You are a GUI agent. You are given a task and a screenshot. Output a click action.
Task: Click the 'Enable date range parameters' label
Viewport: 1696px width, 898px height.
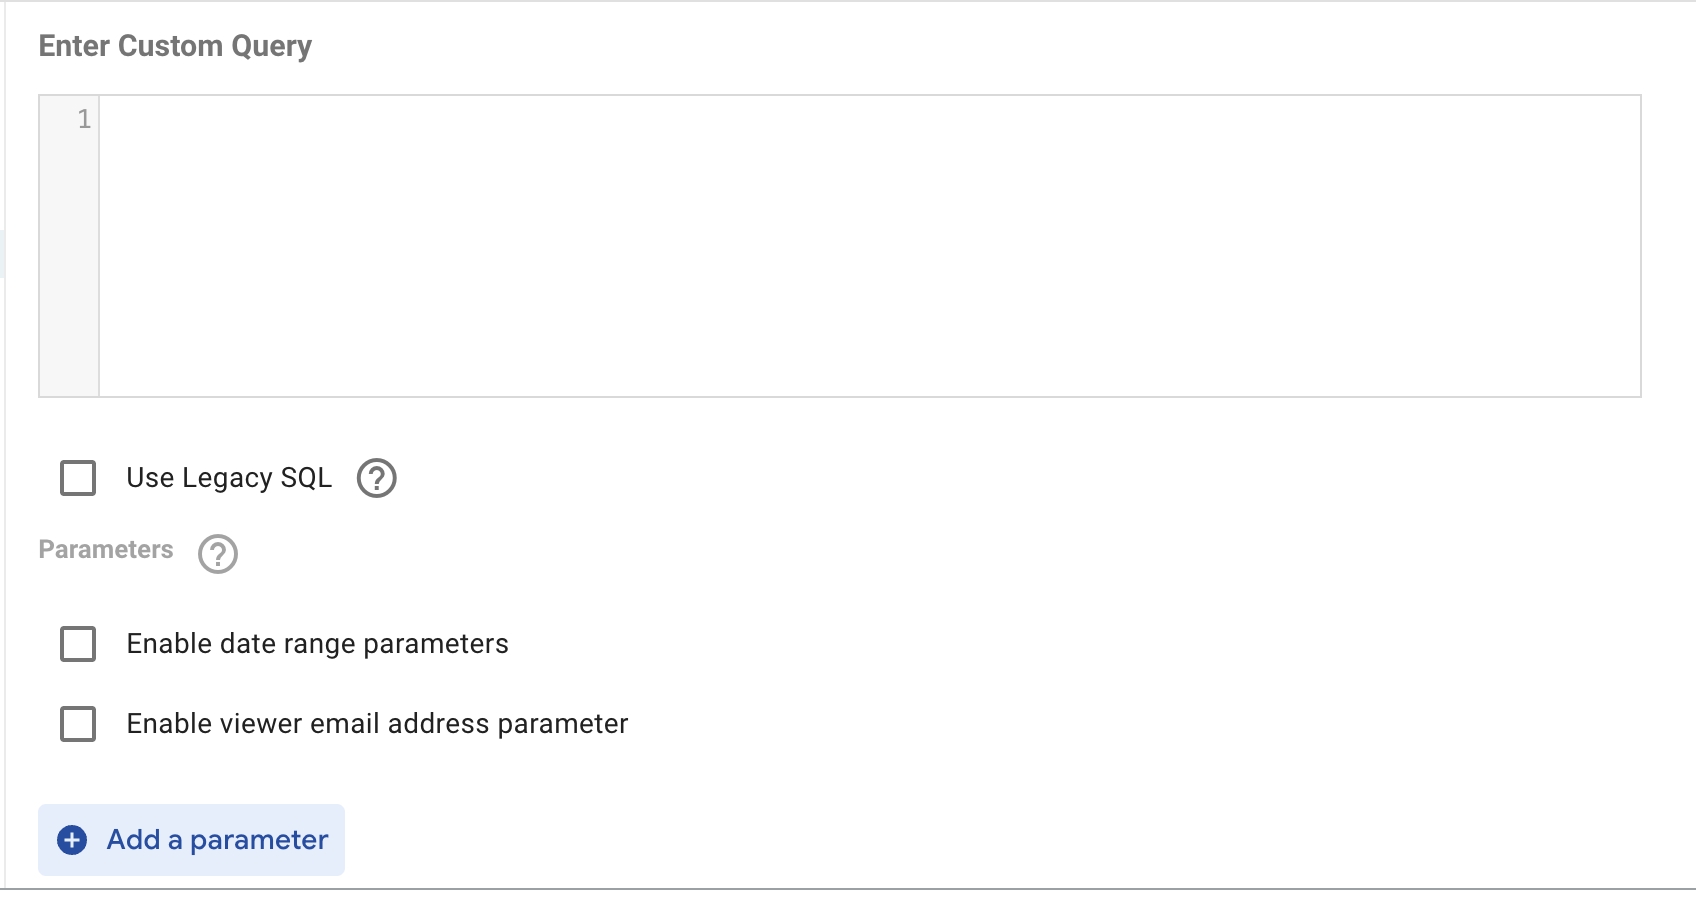click(x=318, y=644)
